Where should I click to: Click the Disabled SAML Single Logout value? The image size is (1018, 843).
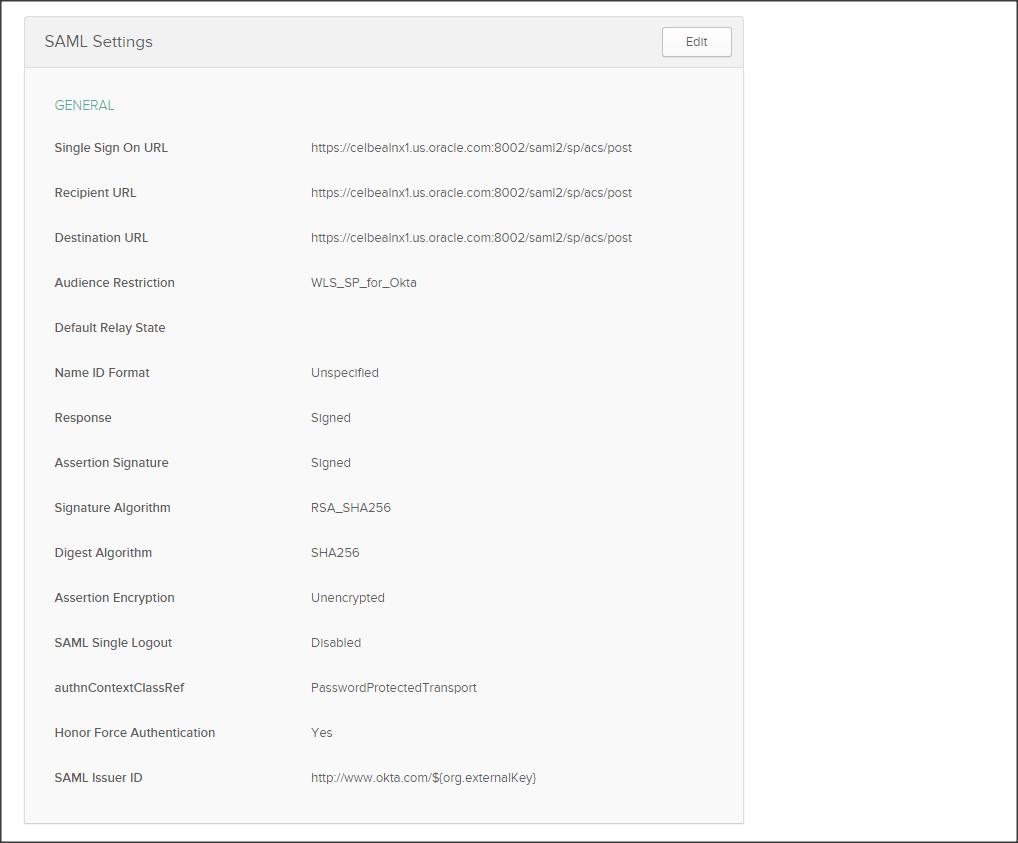click(335, 643)
